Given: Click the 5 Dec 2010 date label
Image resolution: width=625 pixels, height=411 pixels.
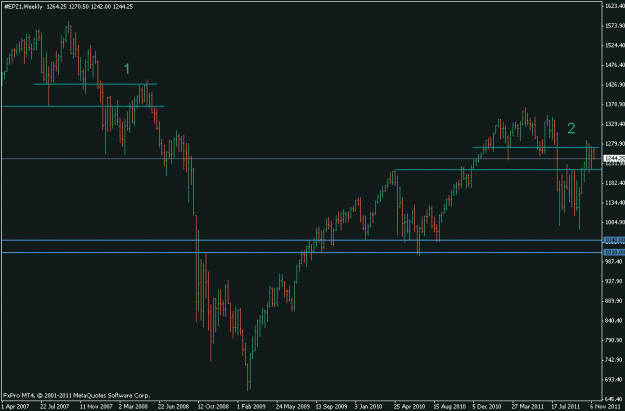Looking at the screenshot, I should point(487,407).
